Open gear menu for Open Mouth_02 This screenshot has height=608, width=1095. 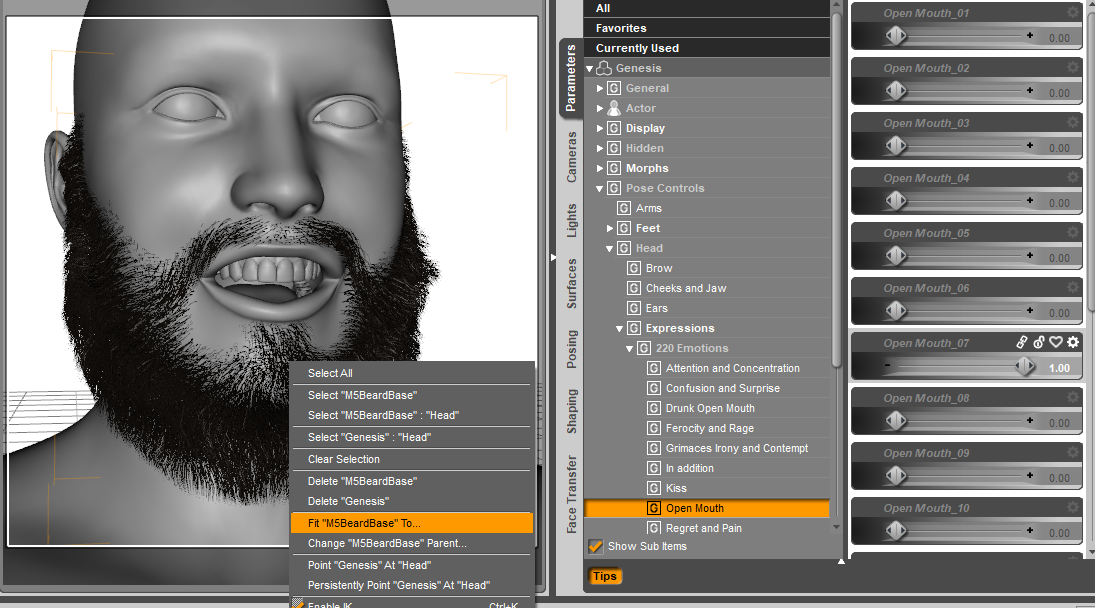tap(1073, 67)
